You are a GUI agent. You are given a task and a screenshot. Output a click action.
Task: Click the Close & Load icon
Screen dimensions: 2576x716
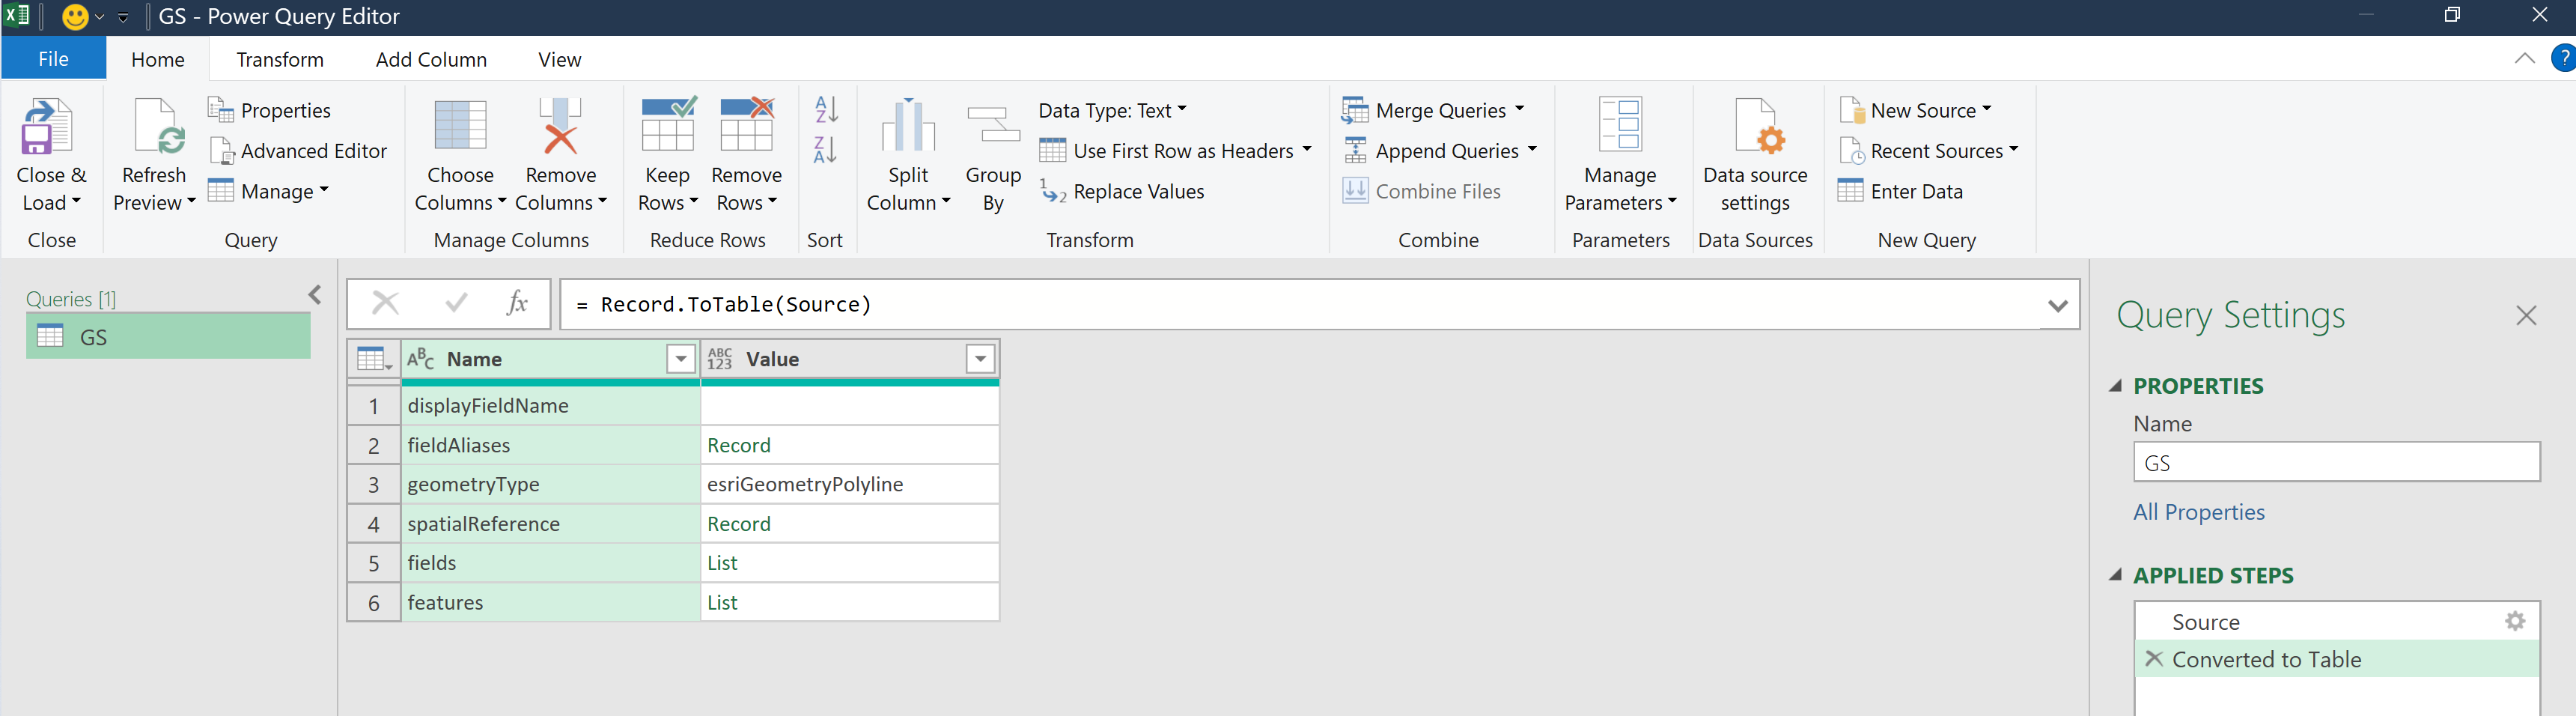tap(46, 127)
